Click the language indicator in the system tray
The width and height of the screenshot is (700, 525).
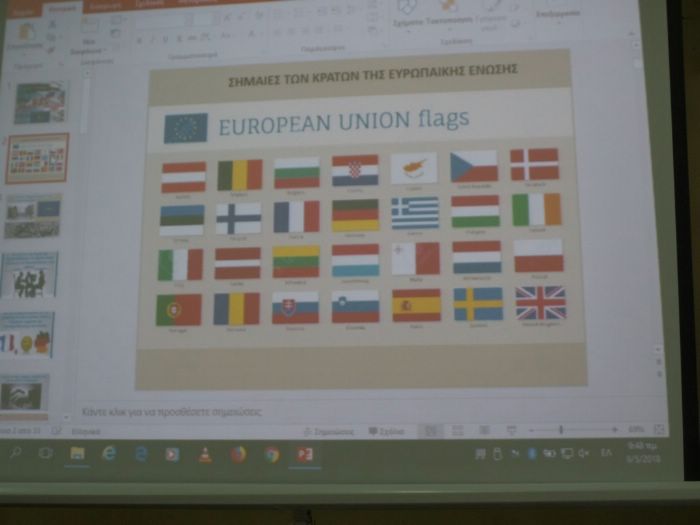click(x=606, y=453)
